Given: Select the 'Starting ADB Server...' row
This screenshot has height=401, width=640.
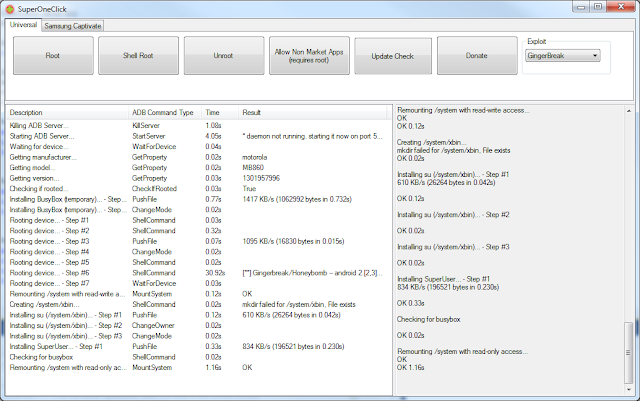Looking at the screenshot, I should 197,136.
